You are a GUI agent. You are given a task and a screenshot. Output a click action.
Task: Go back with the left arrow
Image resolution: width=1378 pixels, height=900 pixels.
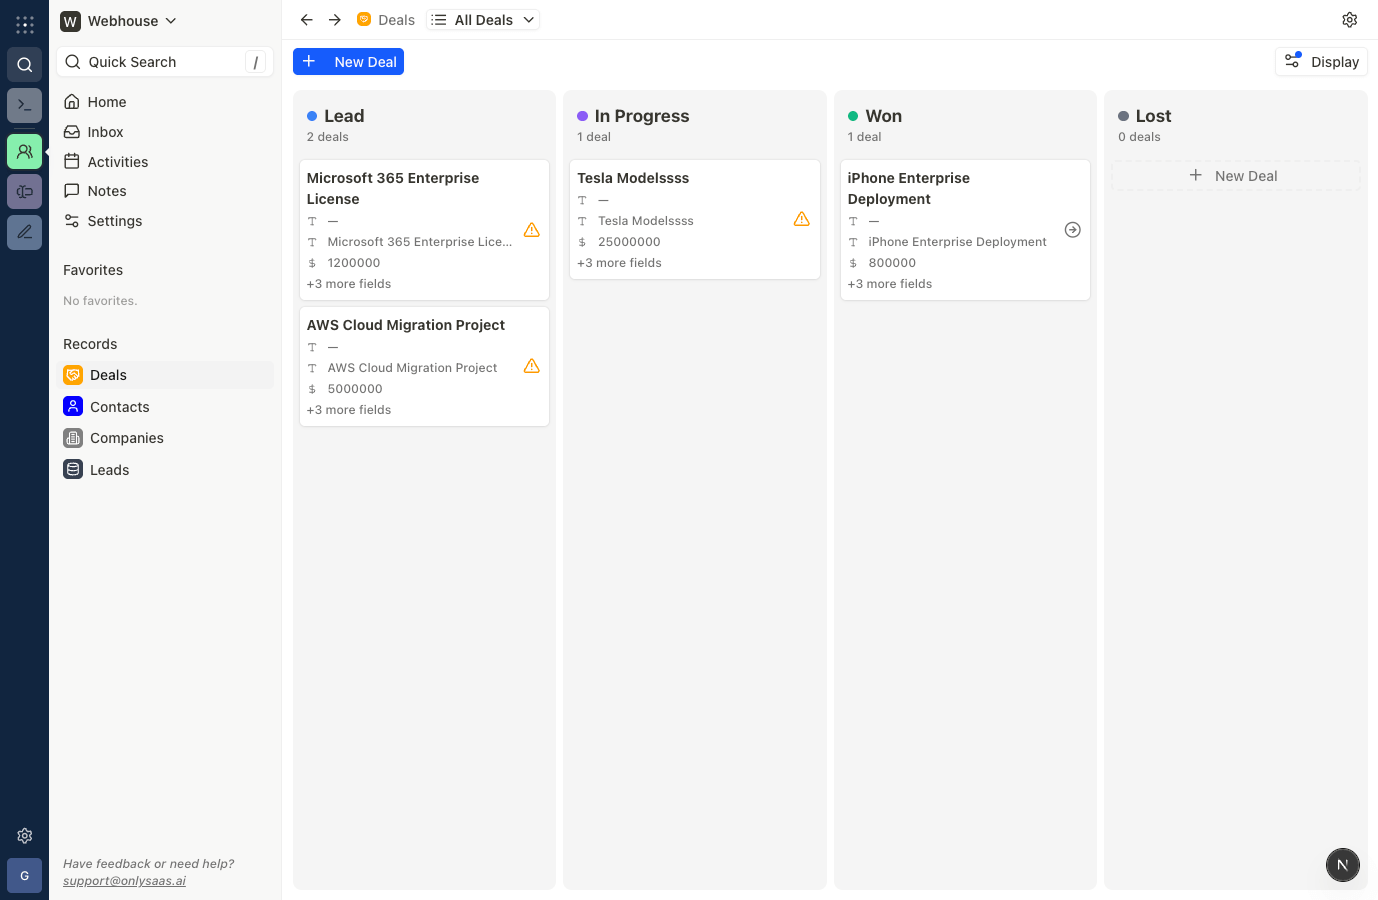tap(307, 20)
